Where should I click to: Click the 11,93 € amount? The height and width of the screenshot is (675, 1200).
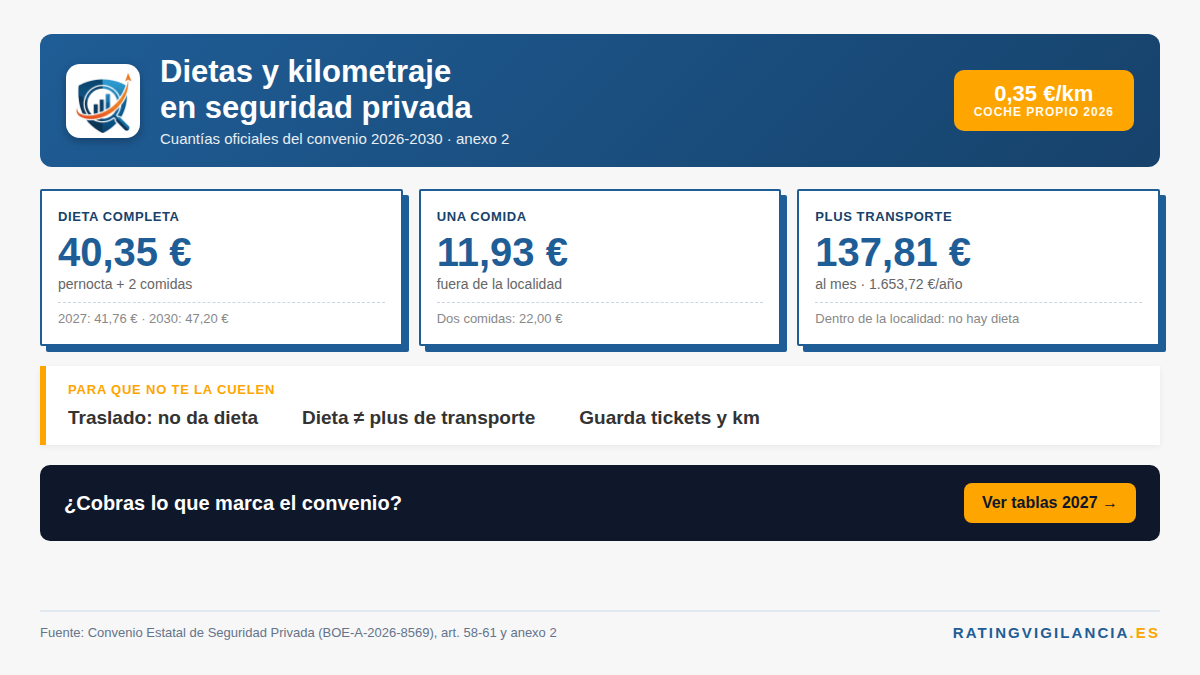click(502, 252)
